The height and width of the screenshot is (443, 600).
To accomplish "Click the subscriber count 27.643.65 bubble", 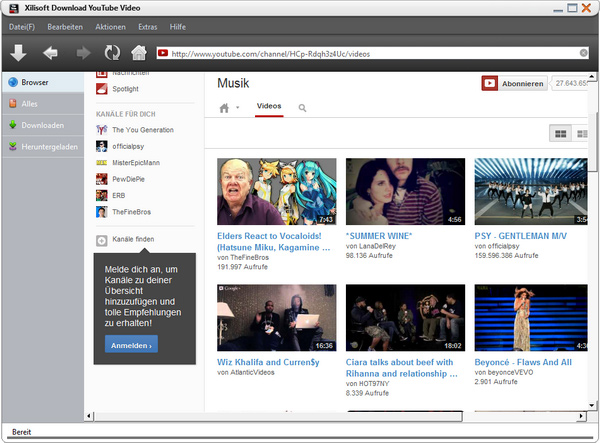I will click(570, 83).
